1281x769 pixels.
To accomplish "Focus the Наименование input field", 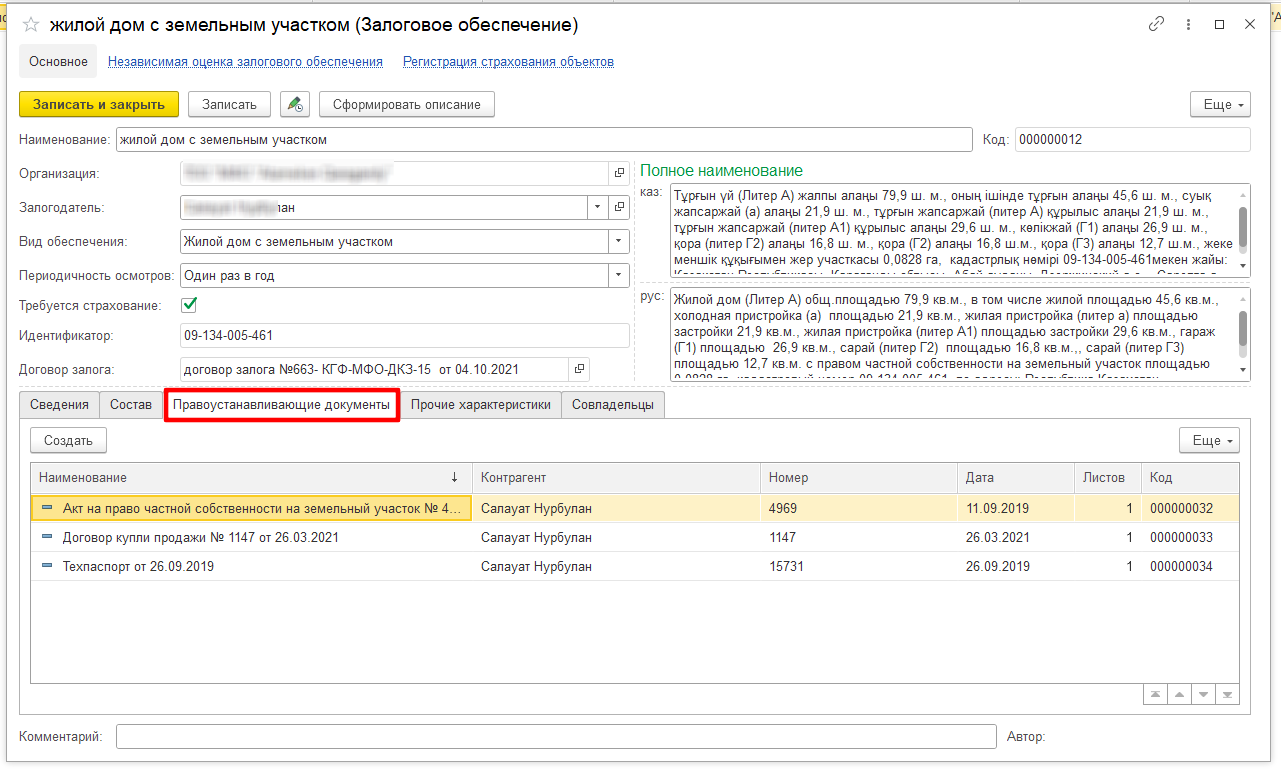I will pyautogui.click(x=544, y=140).
